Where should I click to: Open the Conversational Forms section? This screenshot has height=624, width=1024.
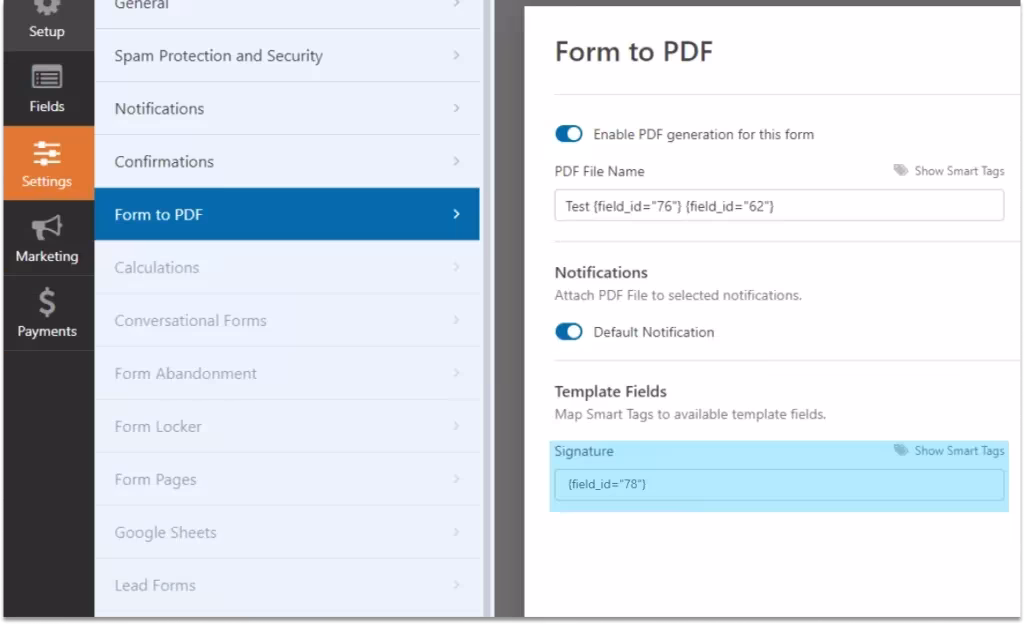(x=286, y=320)
